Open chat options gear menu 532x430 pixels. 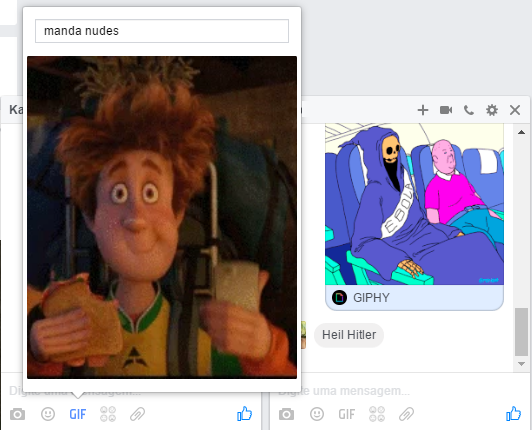(492, 110)
